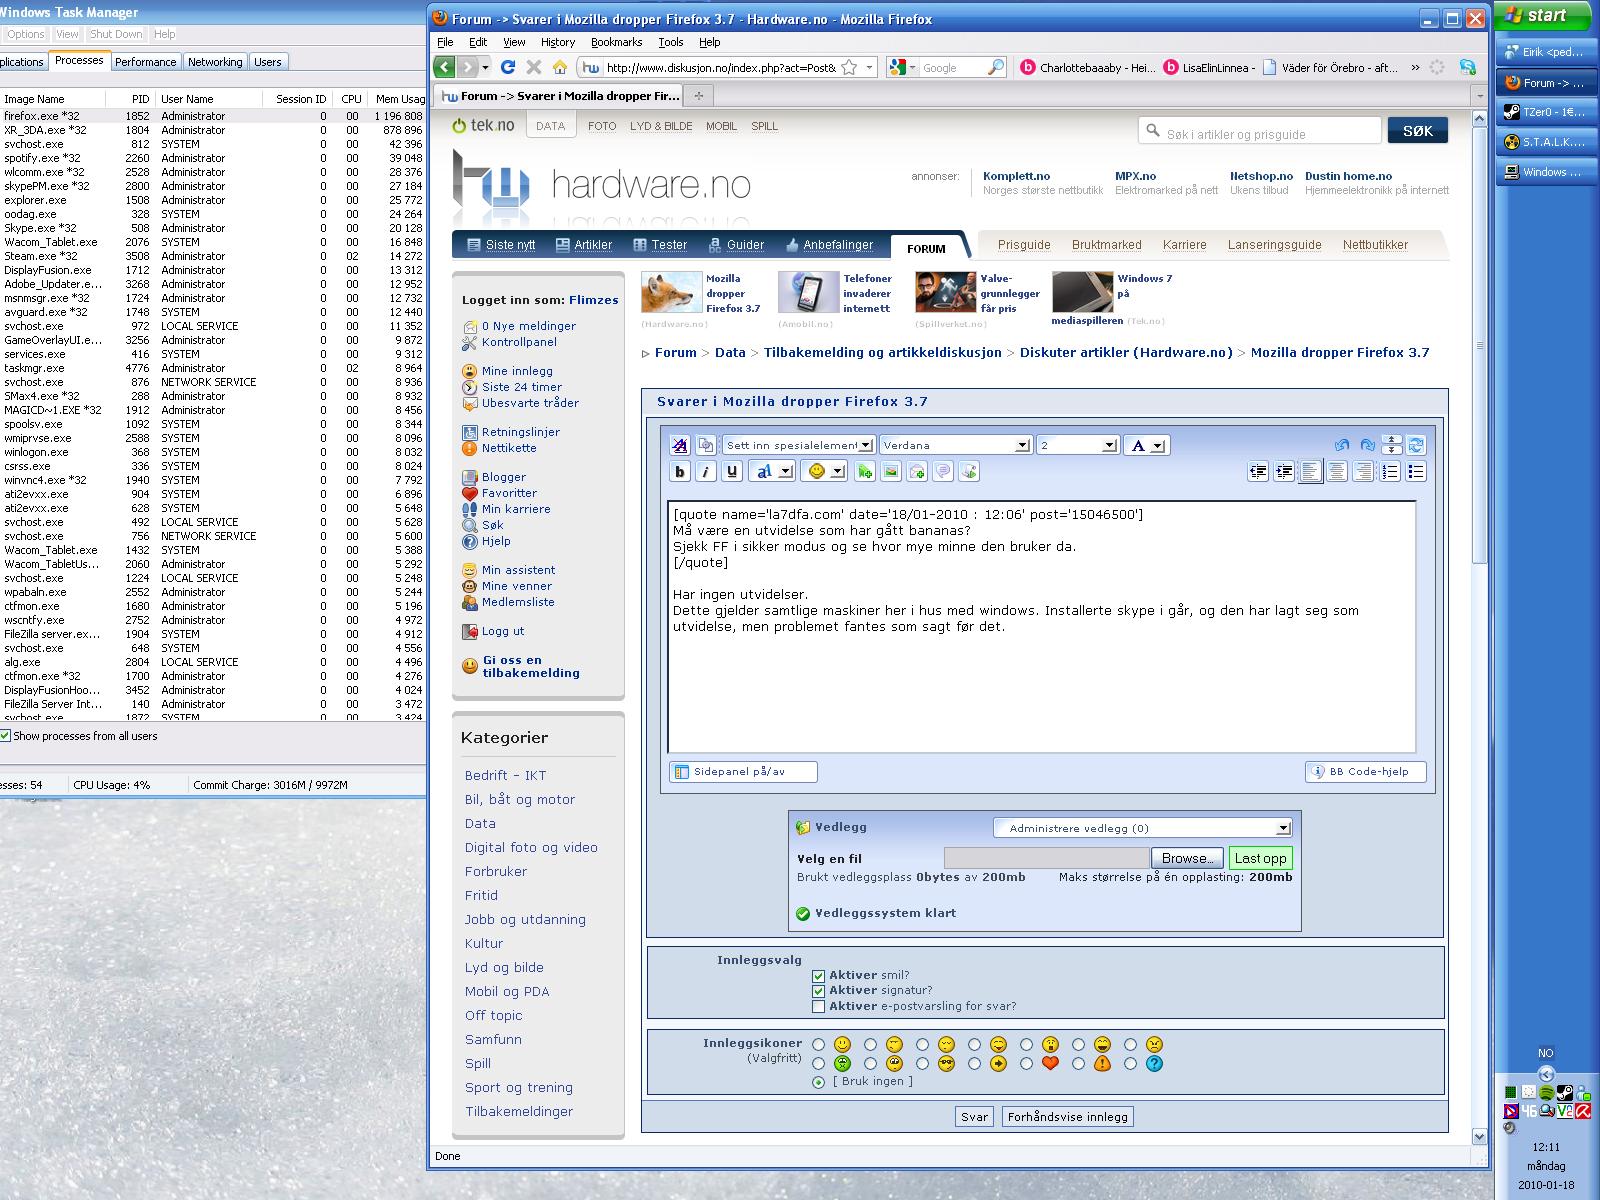Switch to the Performance tab in Task Manager
Image resolution: width=1600 pixels, height=1200 pixels.
[x=145, y=62]
